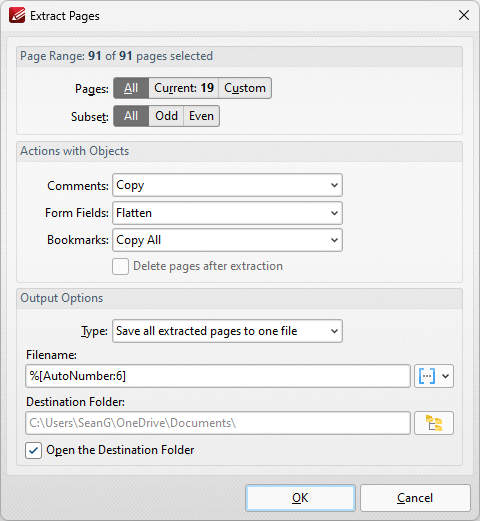Click the Destination Folder path field

218,423
